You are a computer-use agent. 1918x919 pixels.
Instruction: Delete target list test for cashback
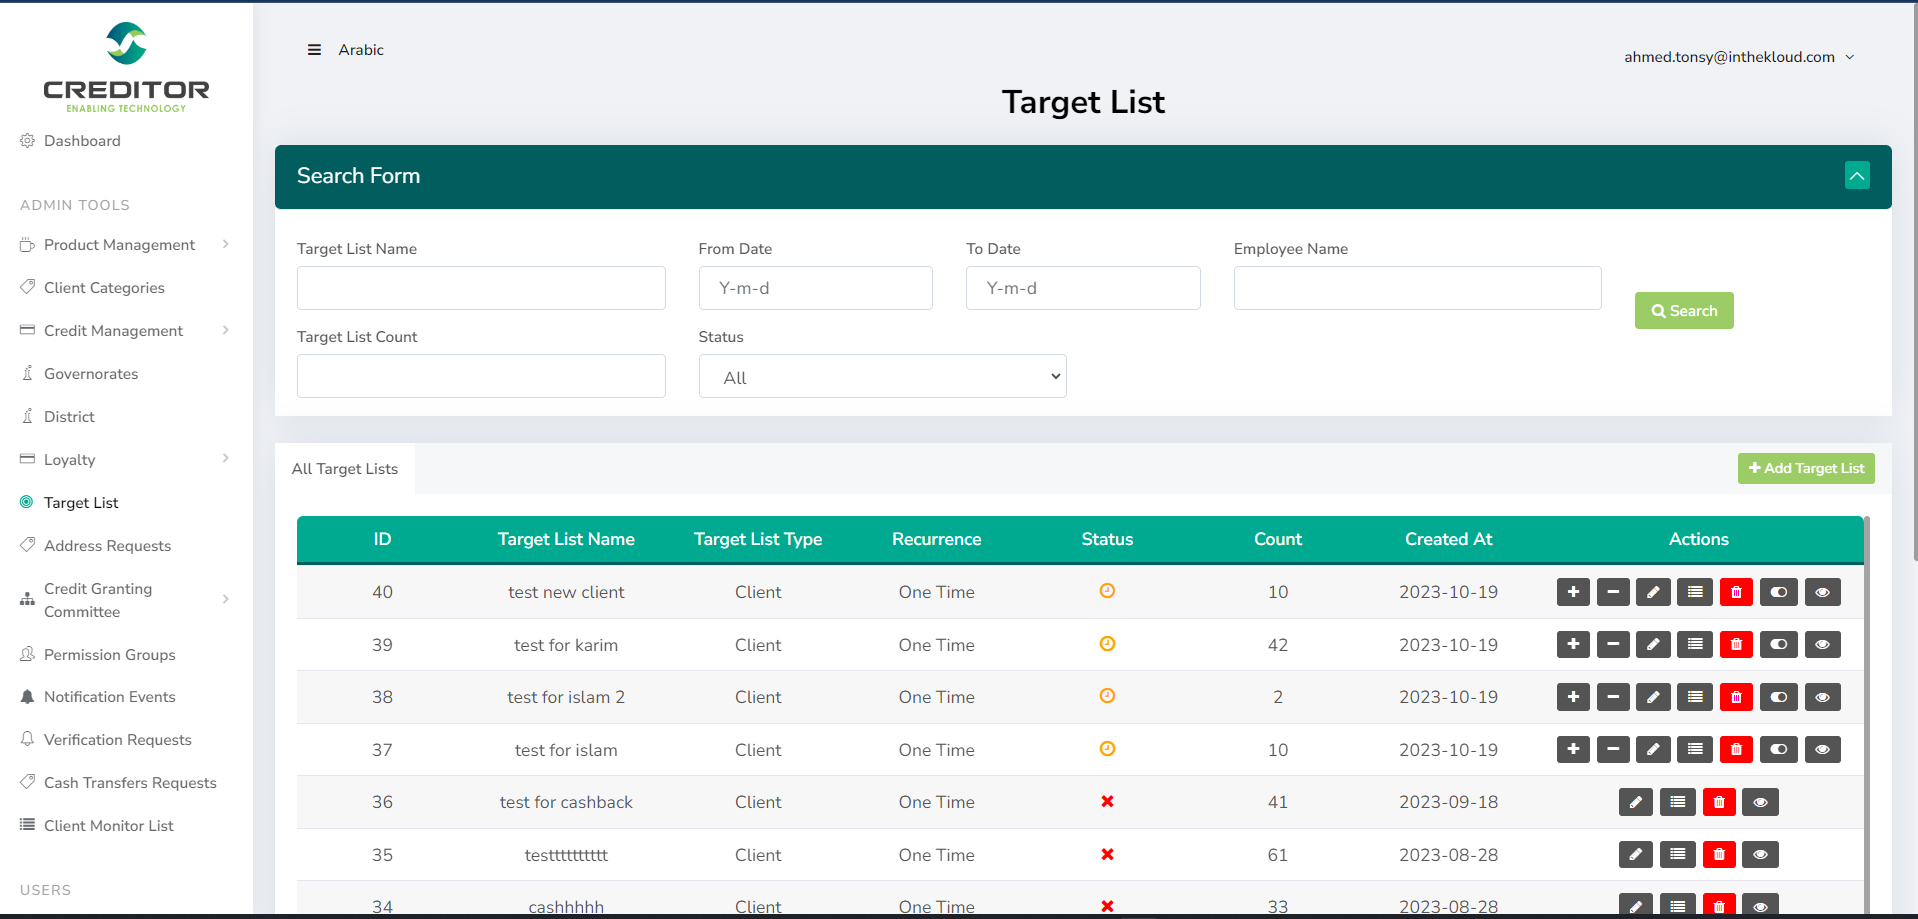1719,802
